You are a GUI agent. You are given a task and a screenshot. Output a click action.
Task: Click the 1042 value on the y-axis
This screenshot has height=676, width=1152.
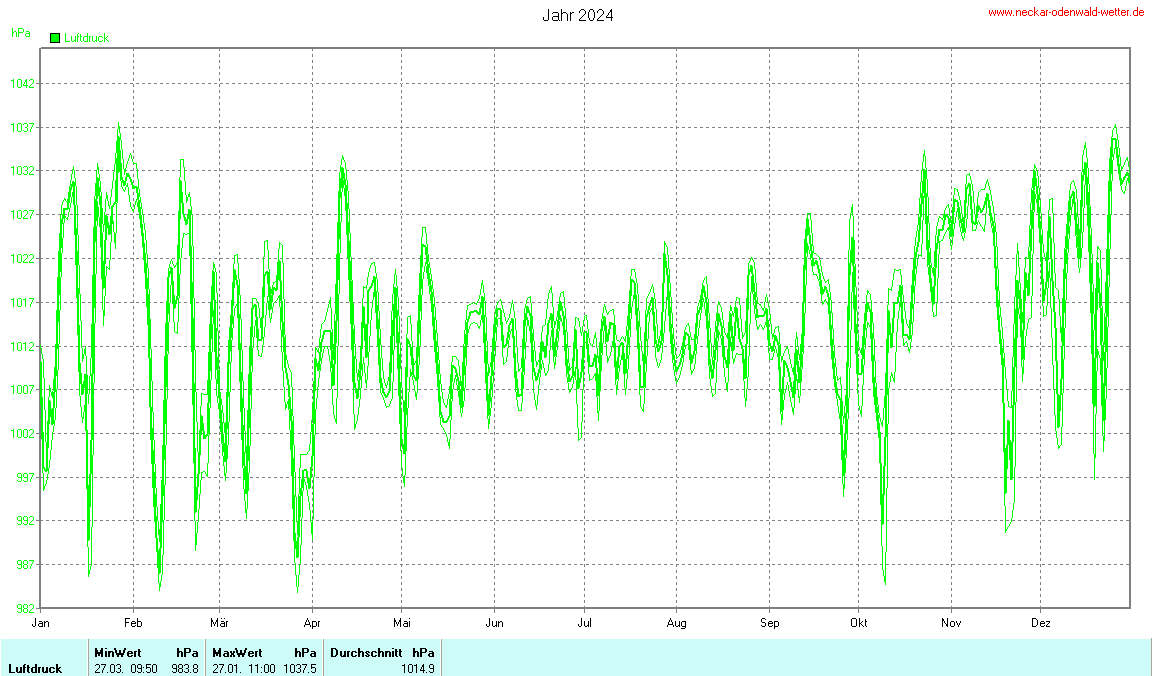tap(22, 84)
